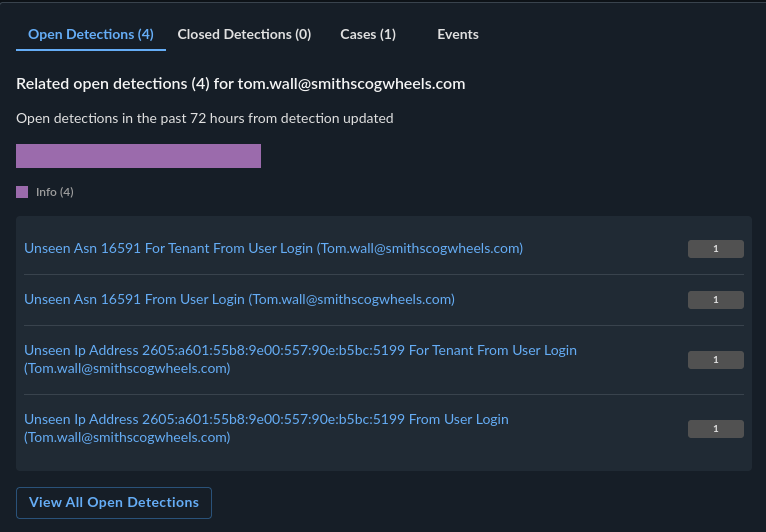Select the Open Detections (4) tab

(x=91, y=34)
